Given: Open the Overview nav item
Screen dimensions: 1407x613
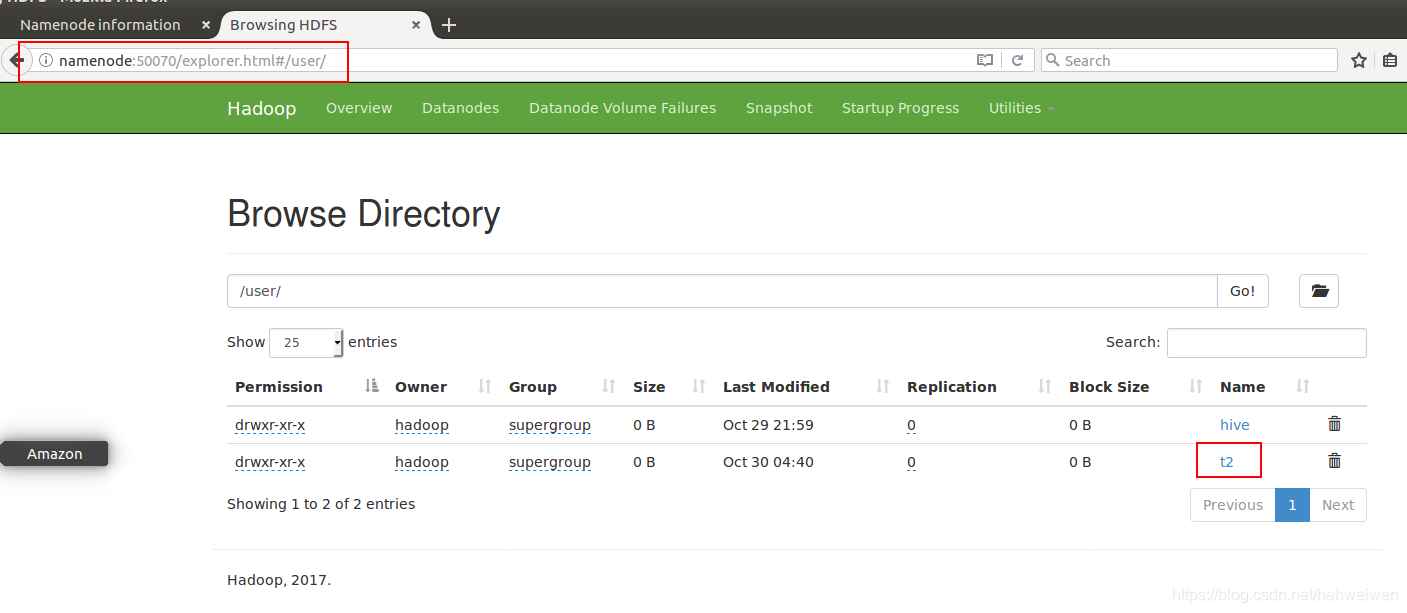Looking at the screenshot, I should point(359,108).
